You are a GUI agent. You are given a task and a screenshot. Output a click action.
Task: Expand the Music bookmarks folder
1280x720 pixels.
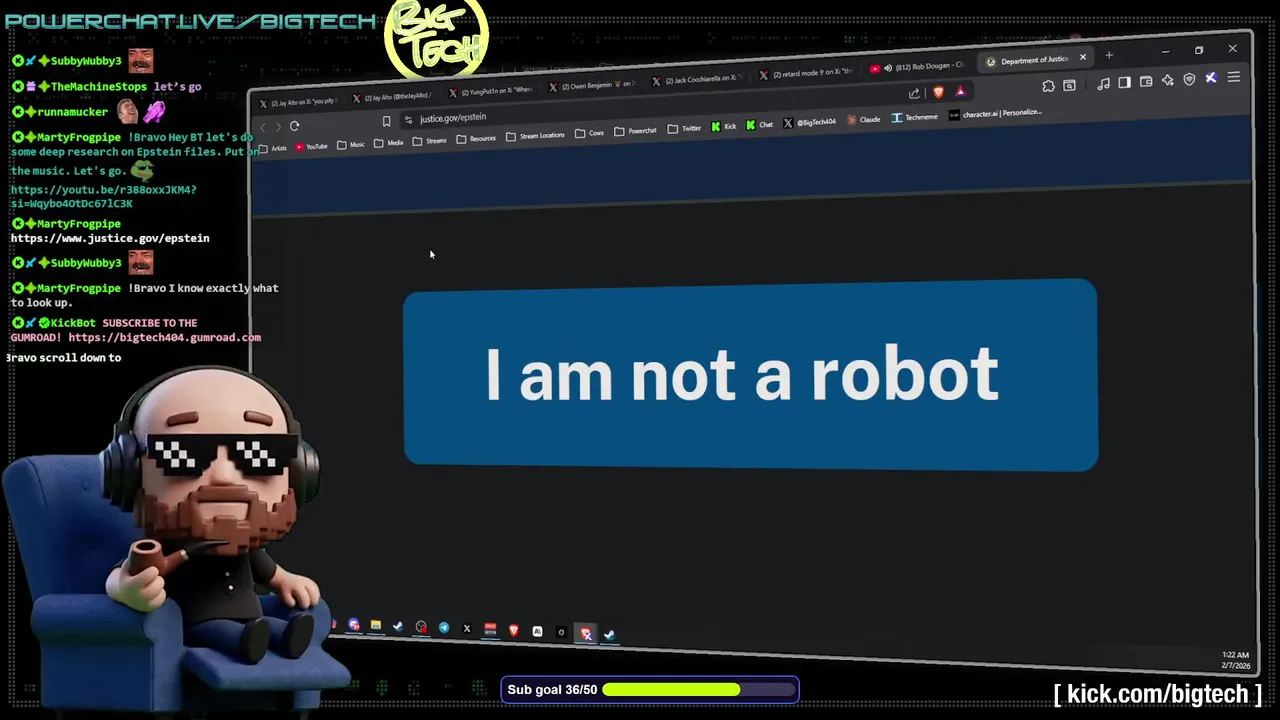(351, 145)
